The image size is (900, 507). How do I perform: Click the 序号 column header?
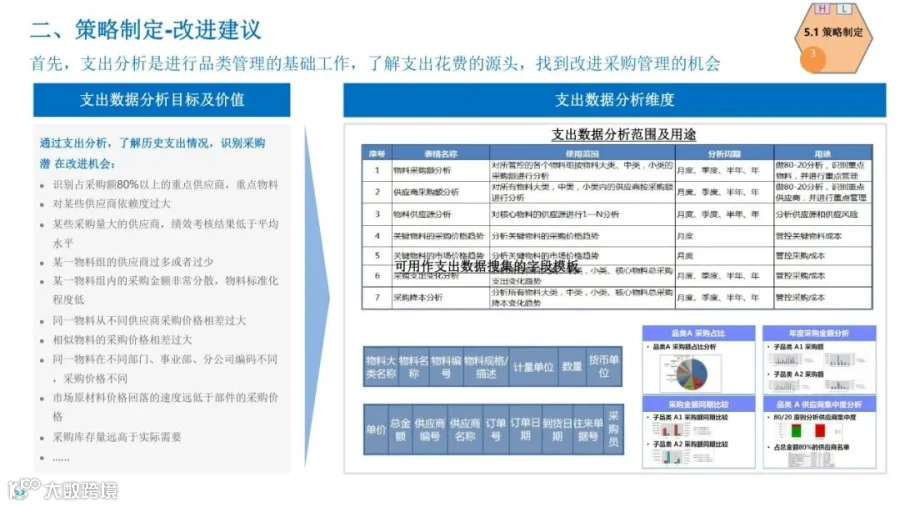click(x=377, y=153)
